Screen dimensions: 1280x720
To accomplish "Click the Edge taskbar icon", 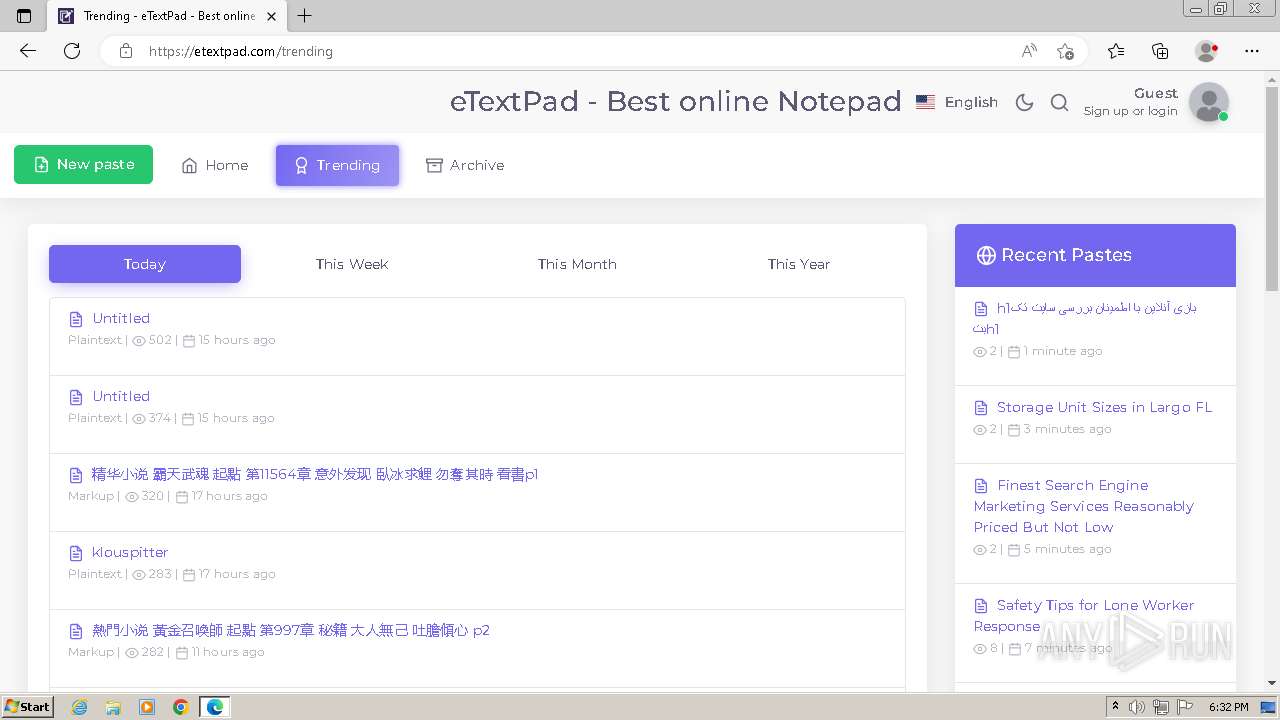I will pos(215,707).
